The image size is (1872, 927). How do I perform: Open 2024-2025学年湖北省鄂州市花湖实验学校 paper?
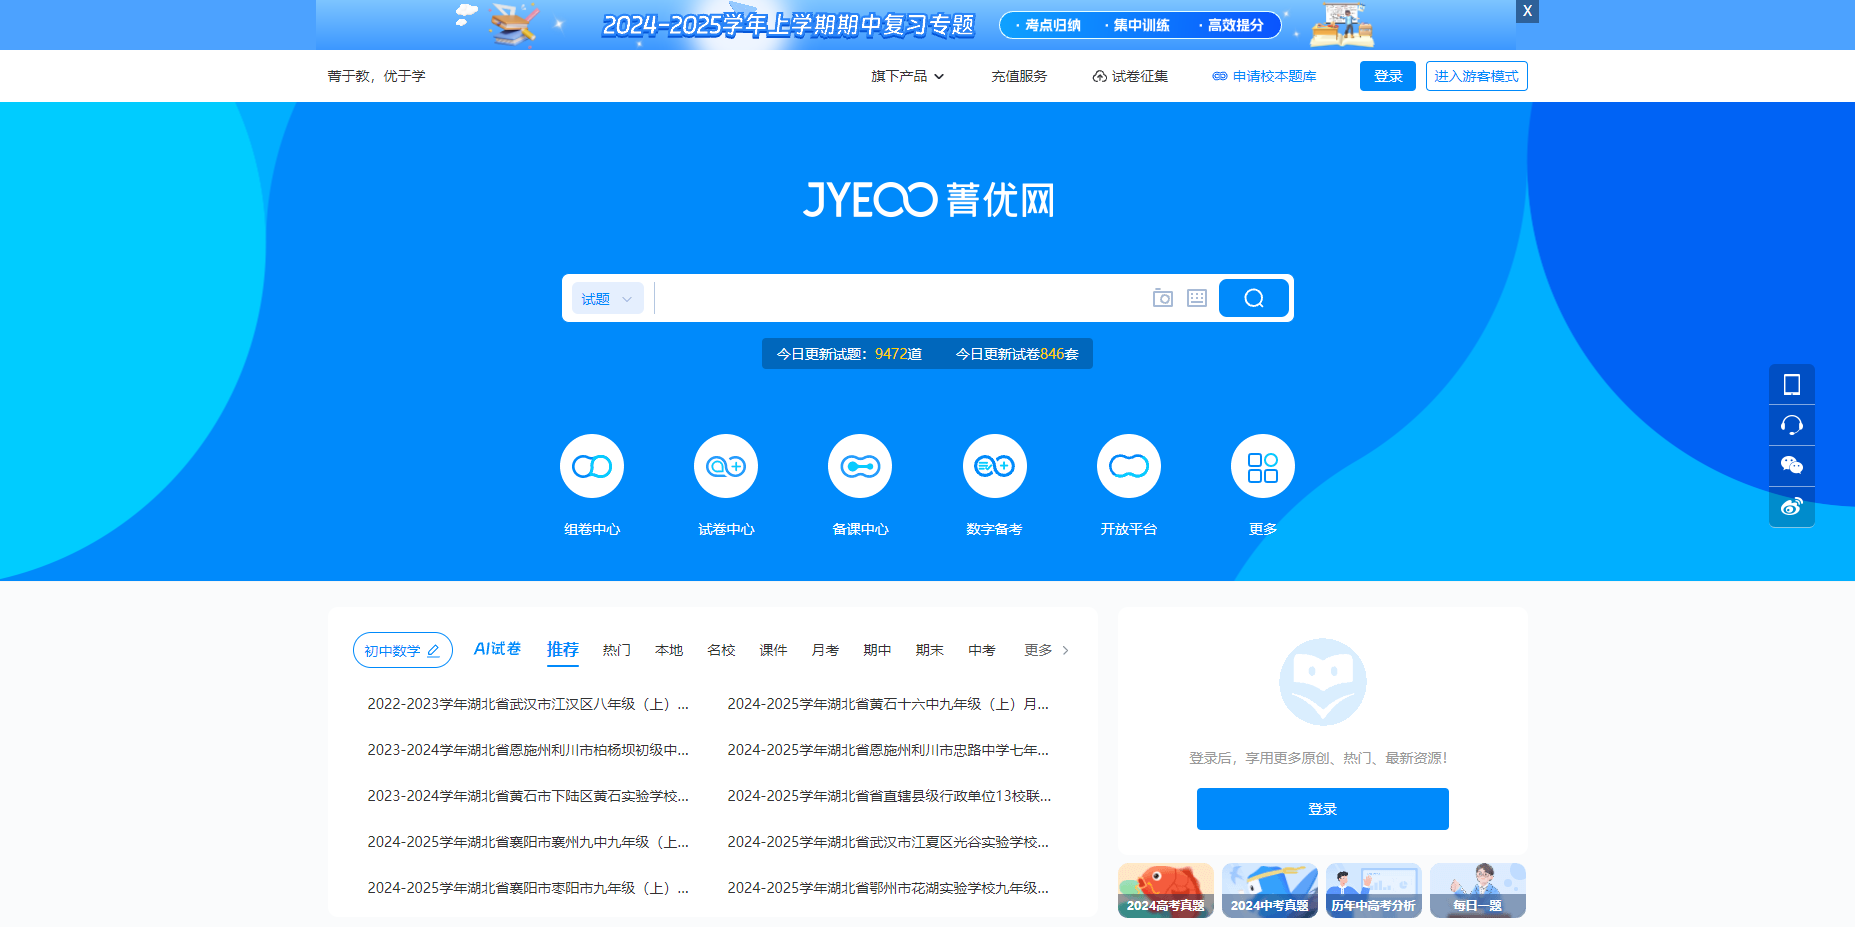click(888, 888)
